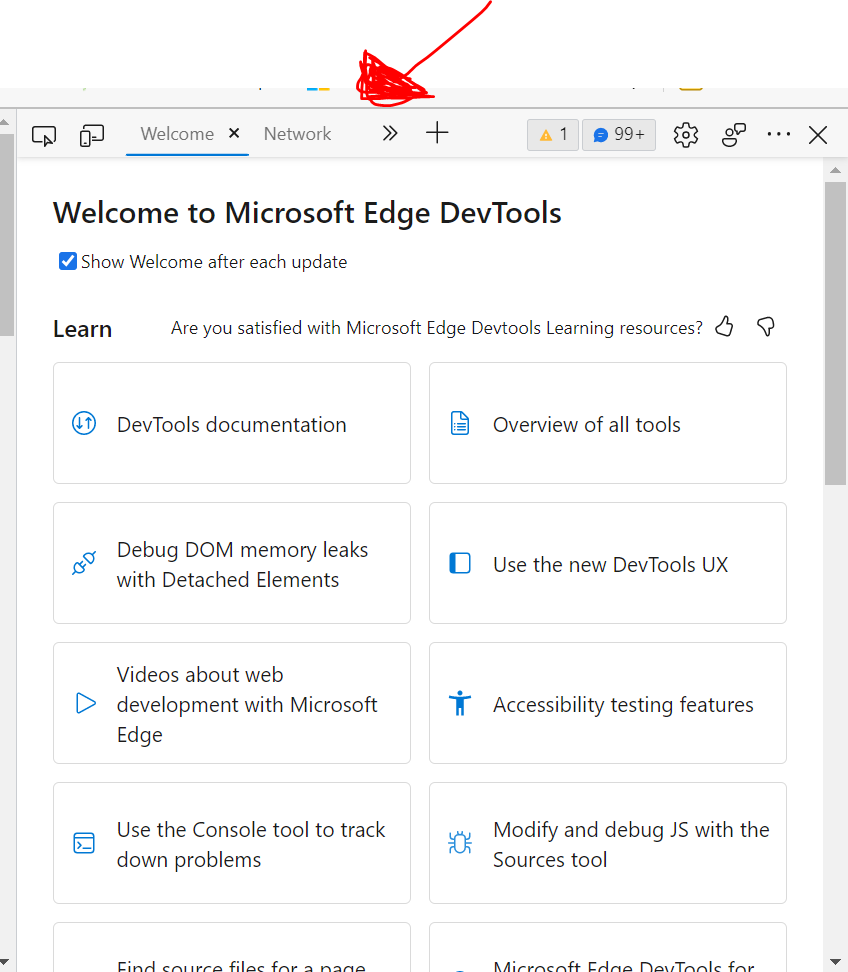Open the DevTools documentation card icon
Screen dimensions: 848x972
[84, 423]
